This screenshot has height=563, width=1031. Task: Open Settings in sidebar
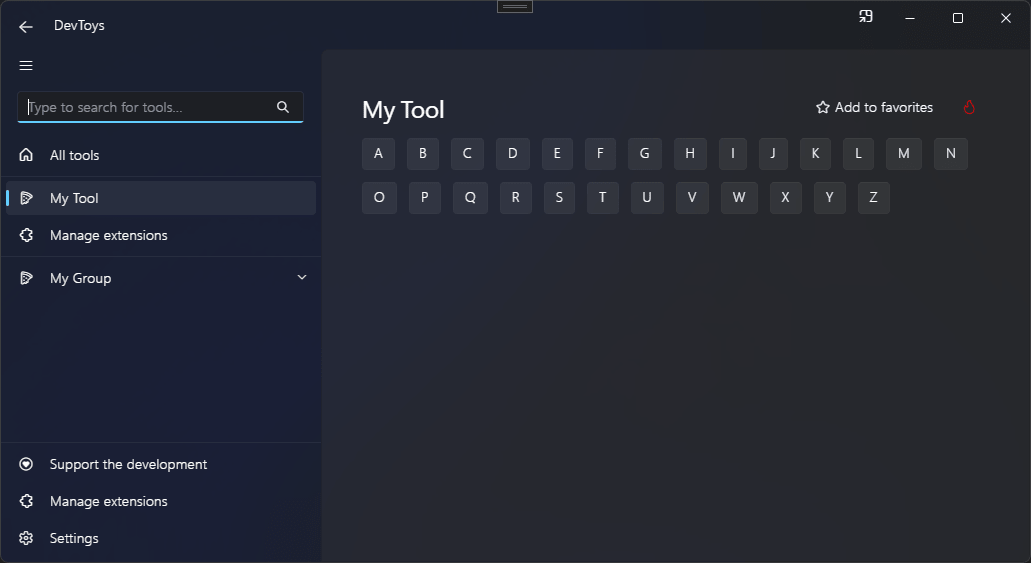point(161,538)
